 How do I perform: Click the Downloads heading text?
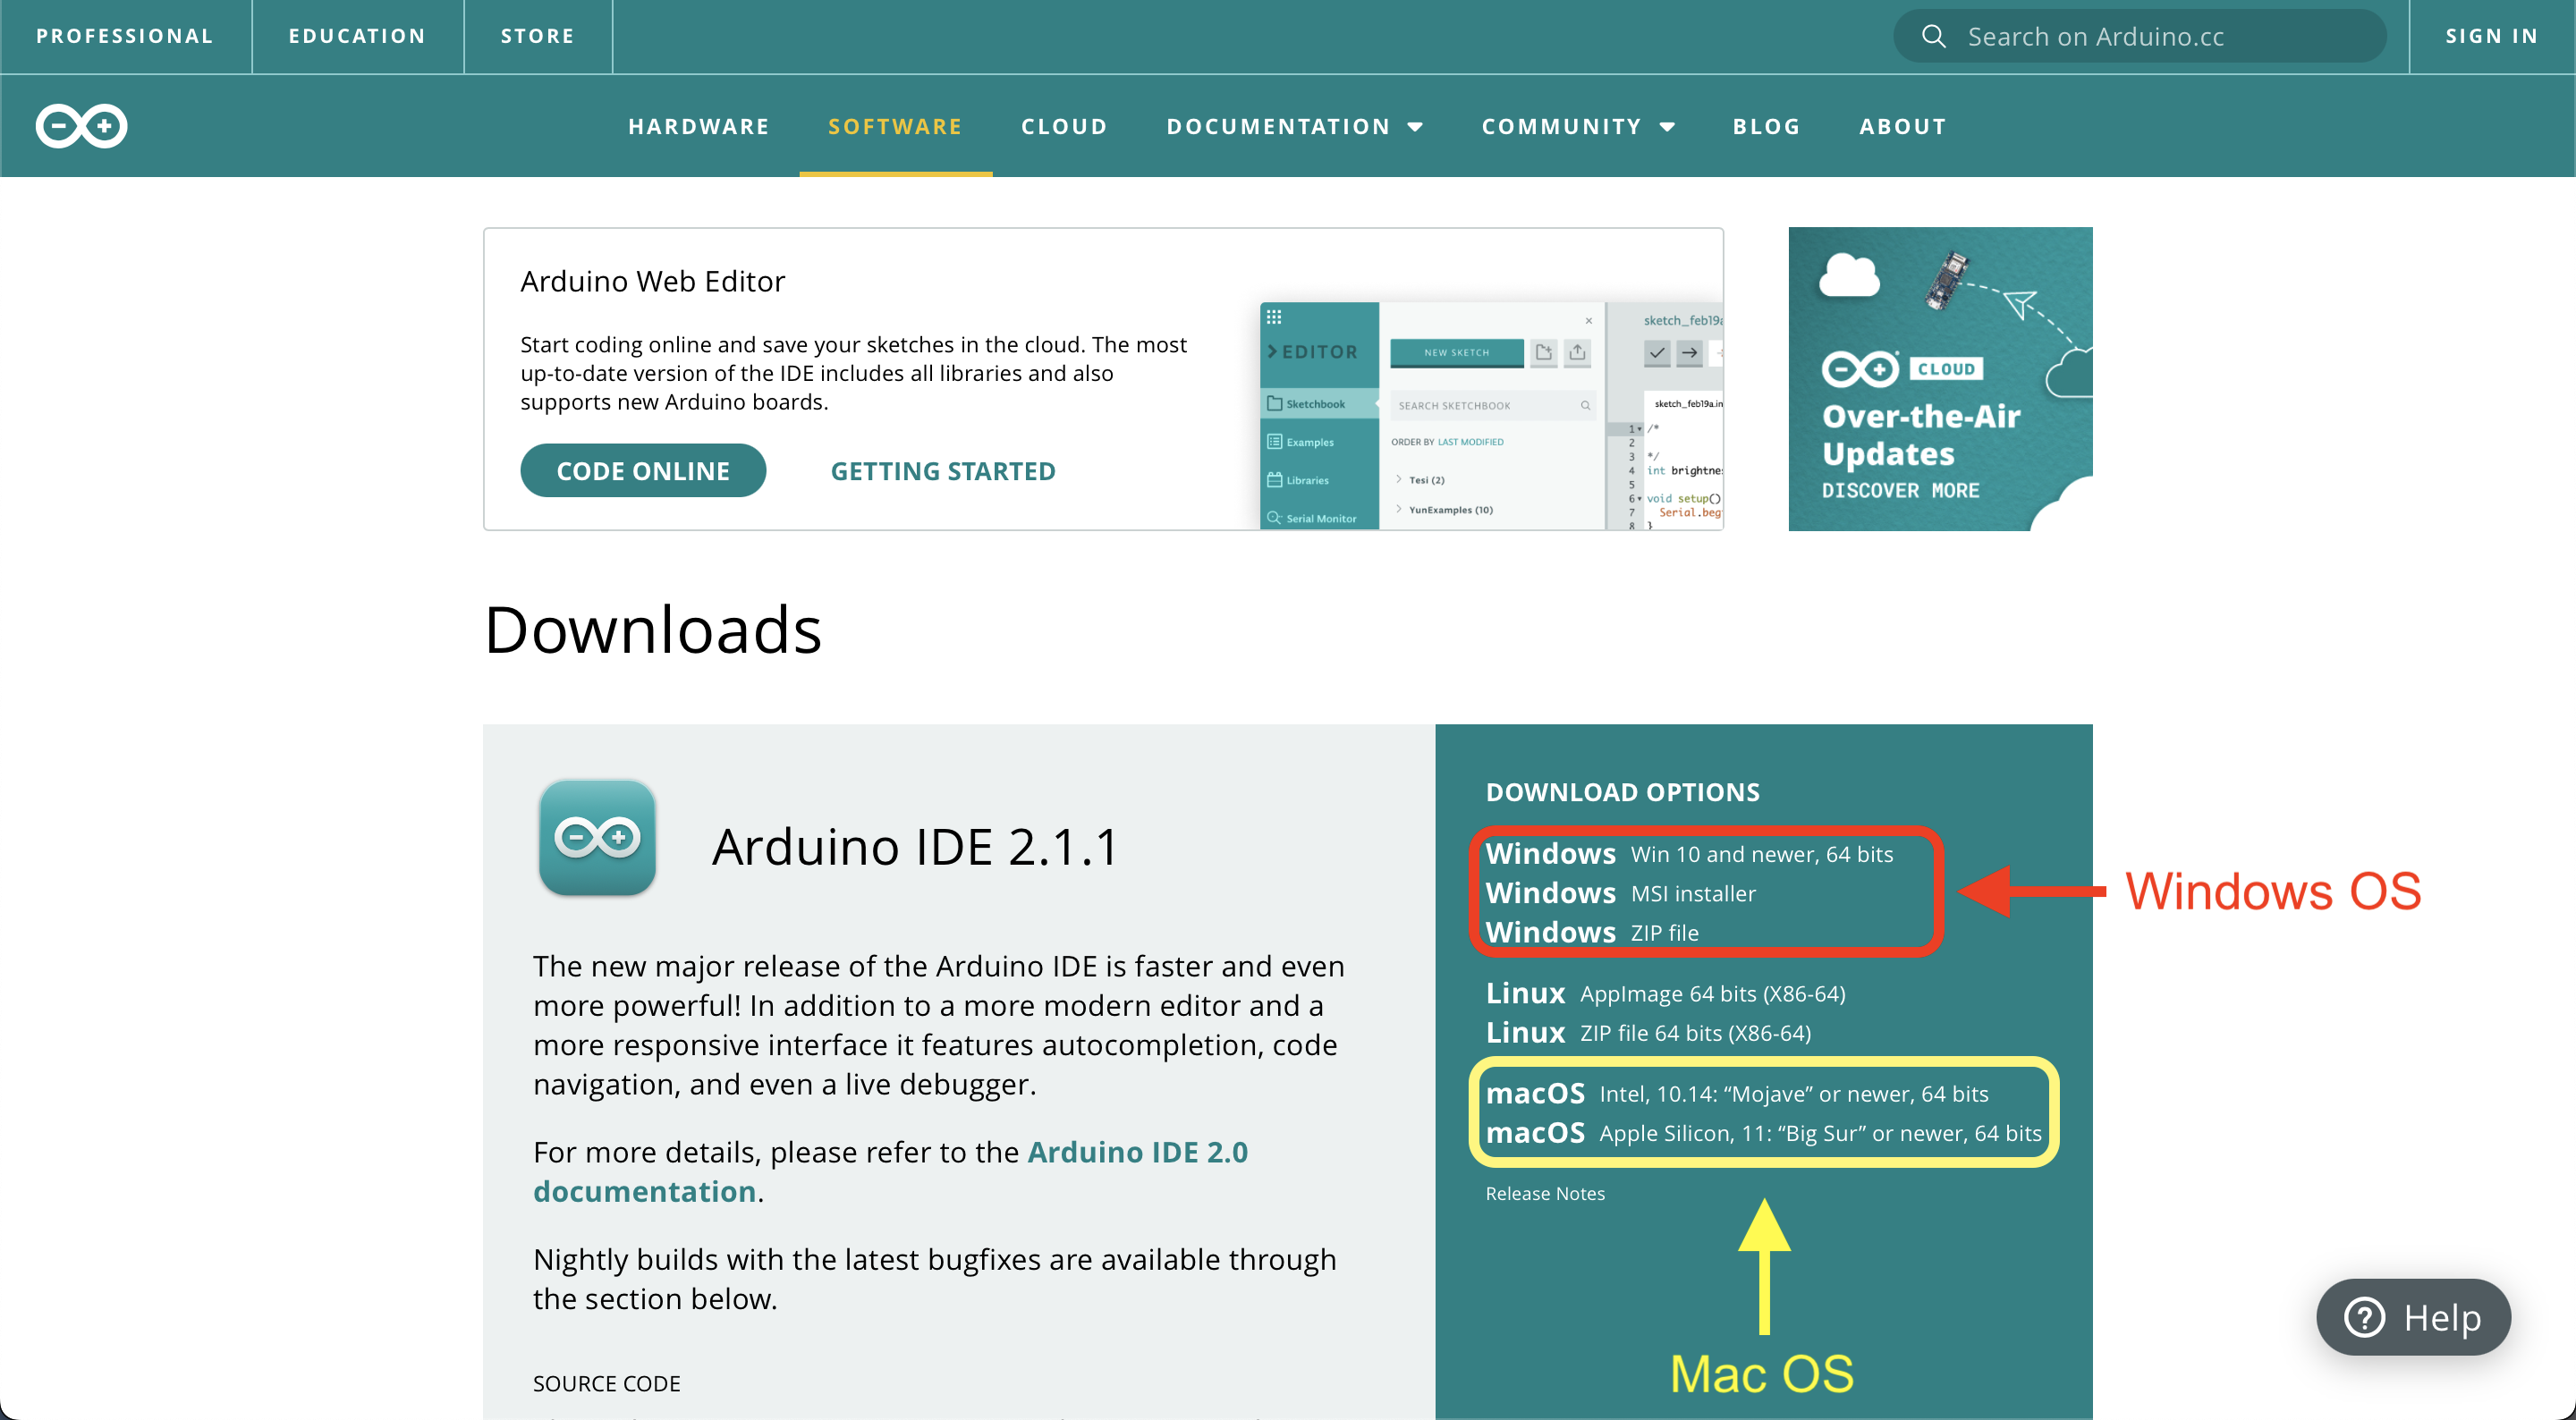pos(652,629)
